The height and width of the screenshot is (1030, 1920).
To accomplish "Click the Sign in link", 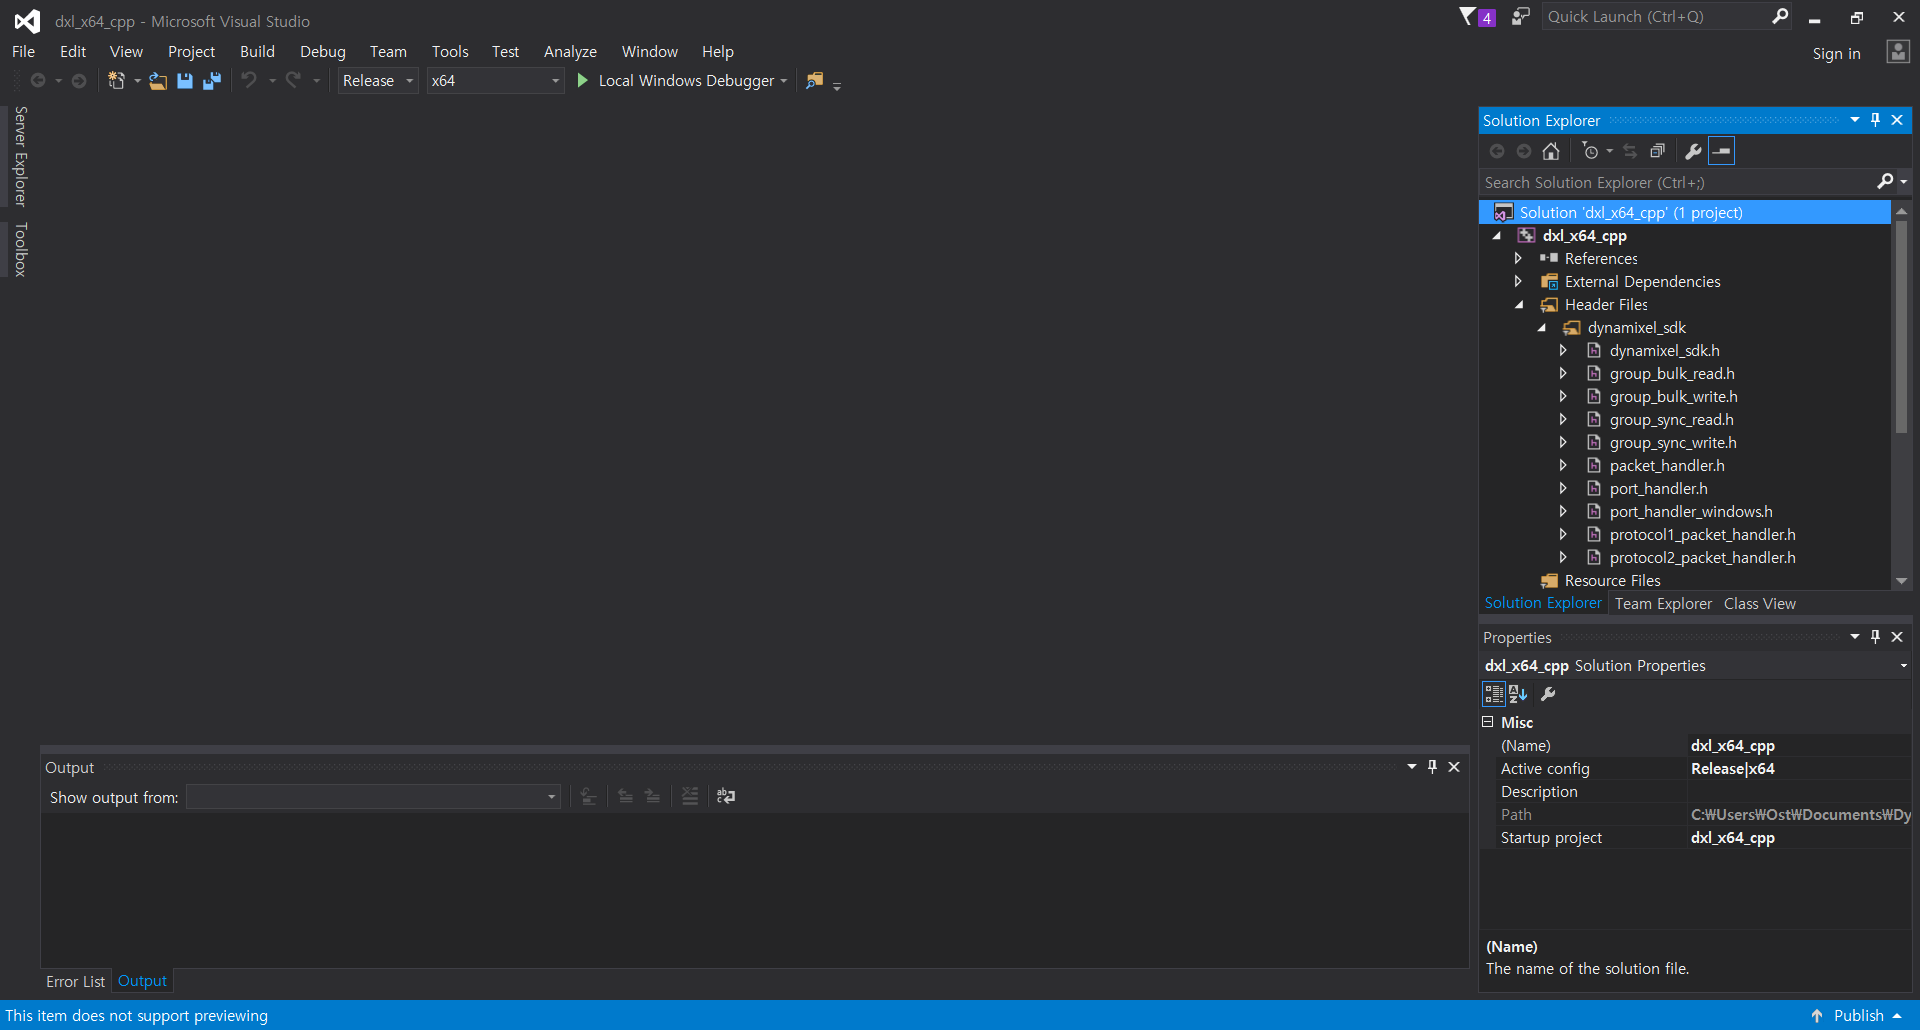I will coord(1836,54).
